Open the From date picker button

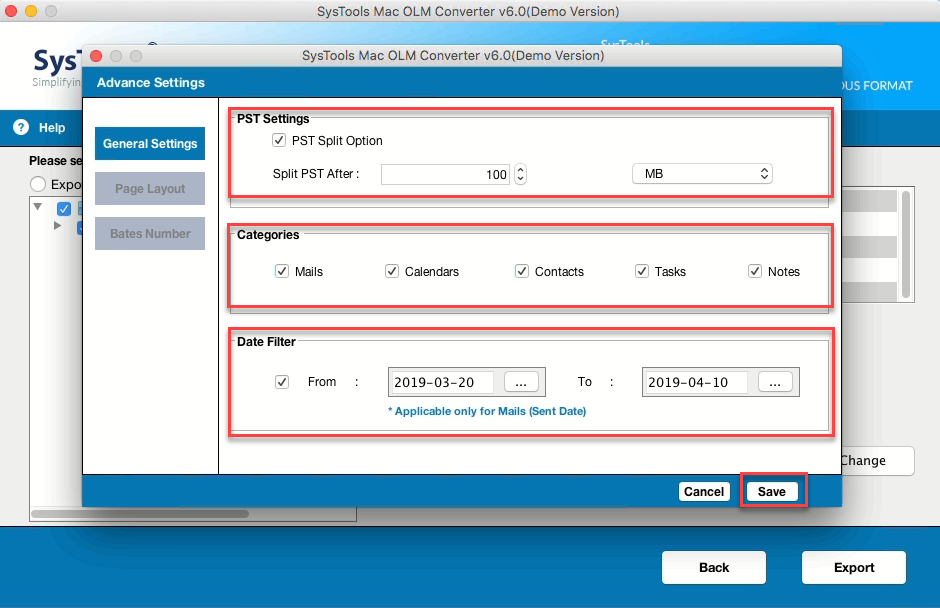(x=521, y=382)
